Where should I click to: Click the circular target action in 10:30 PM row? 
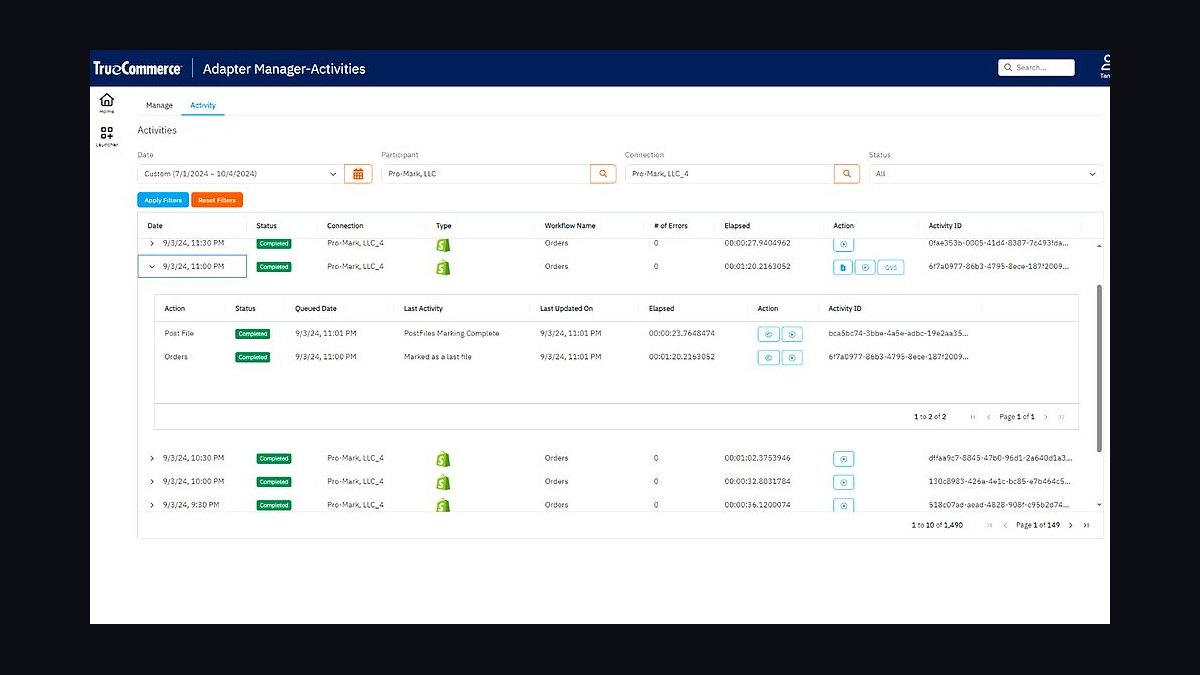click(x=843, y=459)
